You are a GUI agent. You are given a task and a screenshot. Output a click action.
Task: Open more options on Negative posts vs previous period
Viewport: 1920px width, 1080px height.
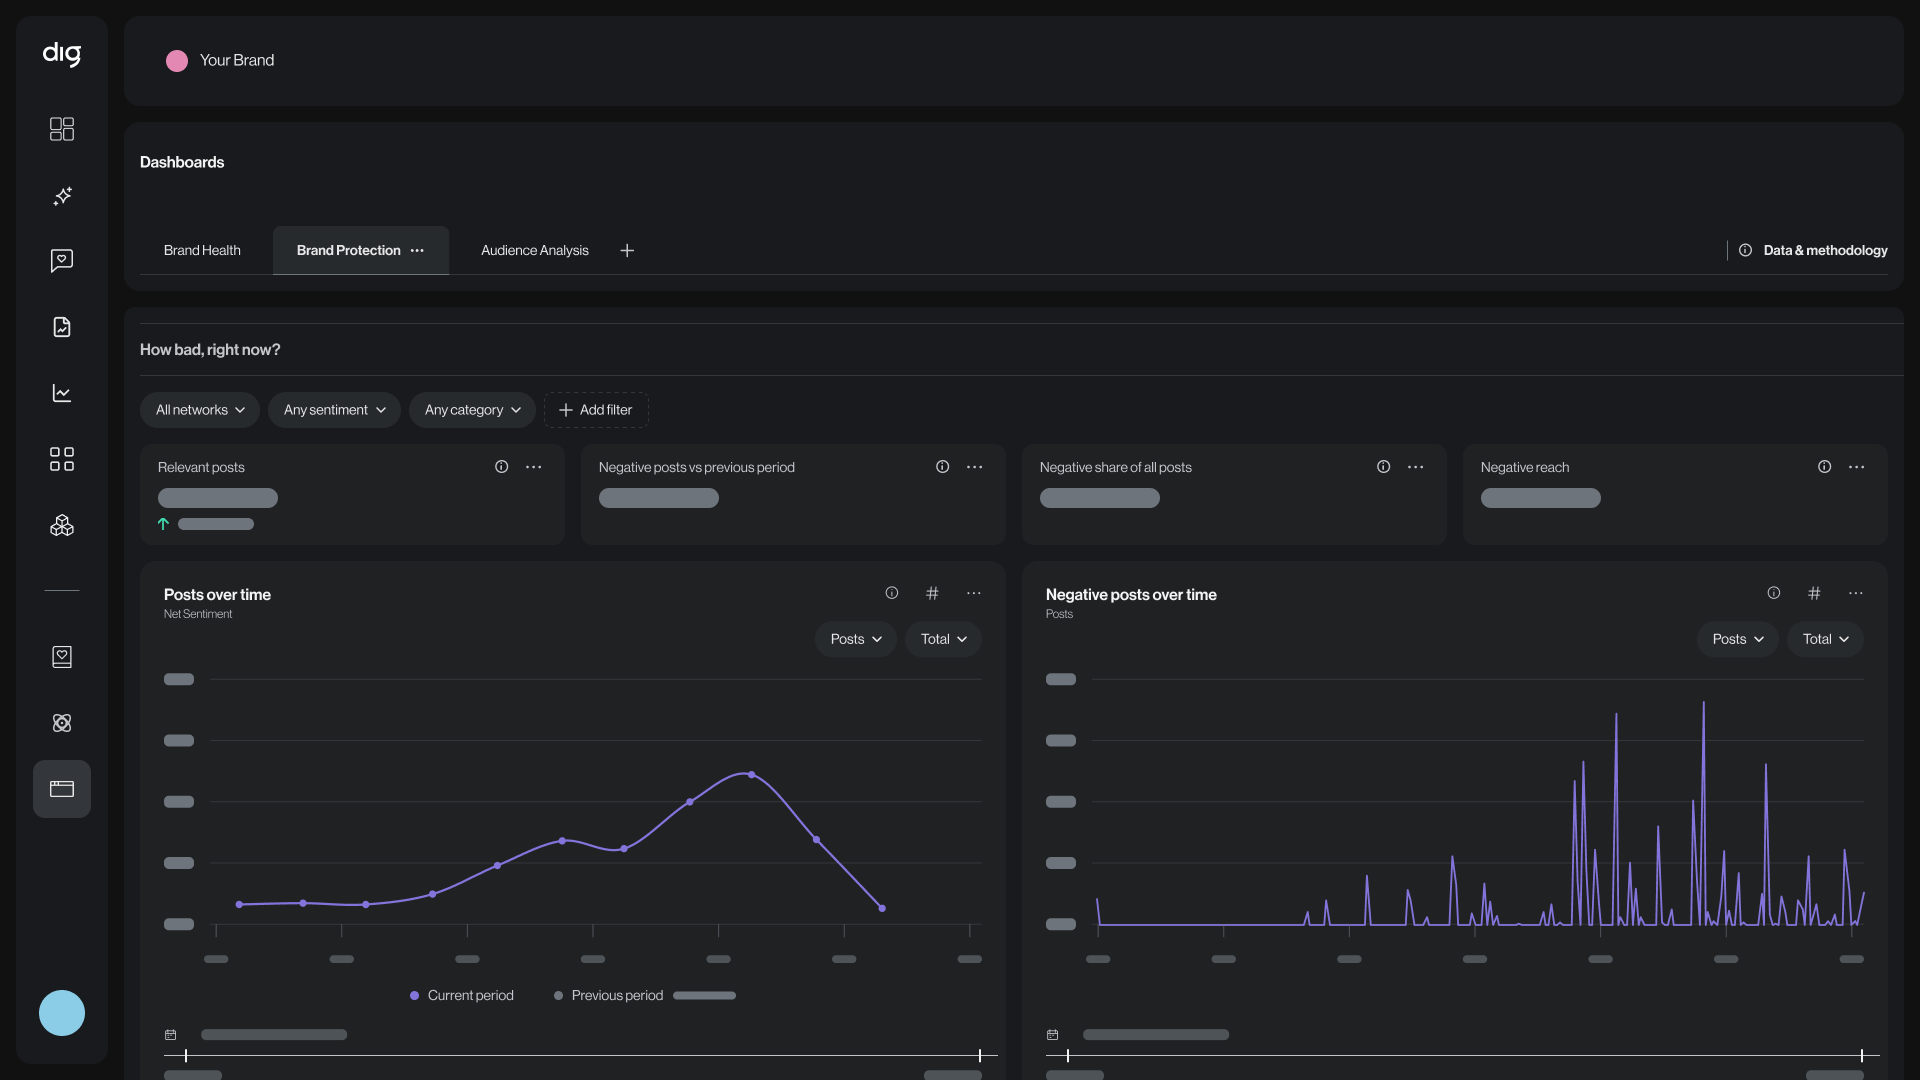975,467
